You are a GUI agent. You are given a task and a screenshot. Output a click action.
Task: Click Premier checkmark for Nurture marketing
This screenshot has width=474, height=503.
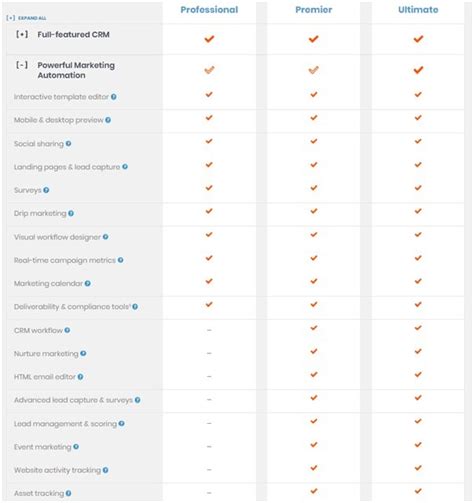(x=314, y=351)
